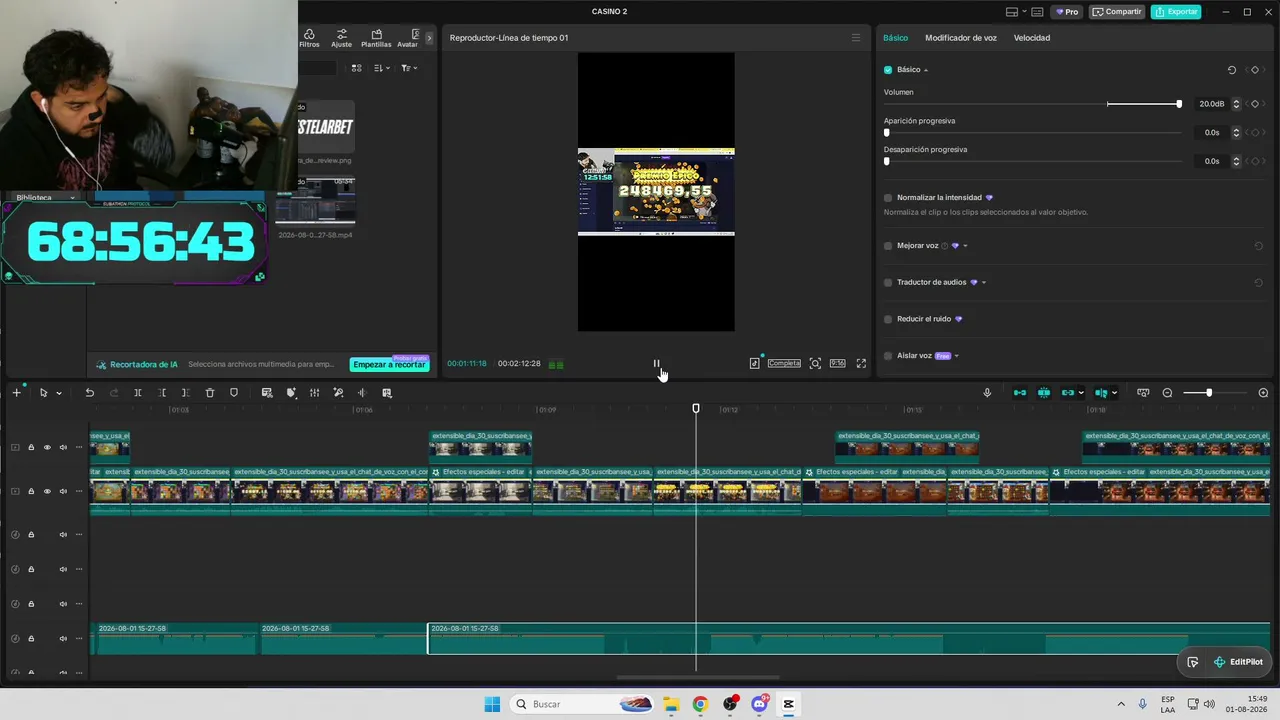Click the 20.0dB volume value field
1280x720 pixels.
(1211, 104)
